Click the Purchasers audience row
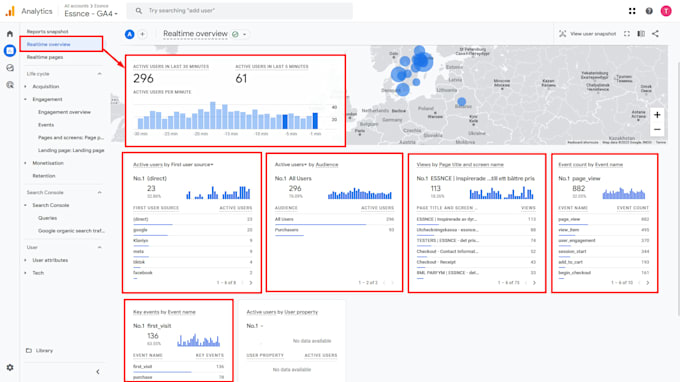The image size is (680, 382). click(334, 230)
